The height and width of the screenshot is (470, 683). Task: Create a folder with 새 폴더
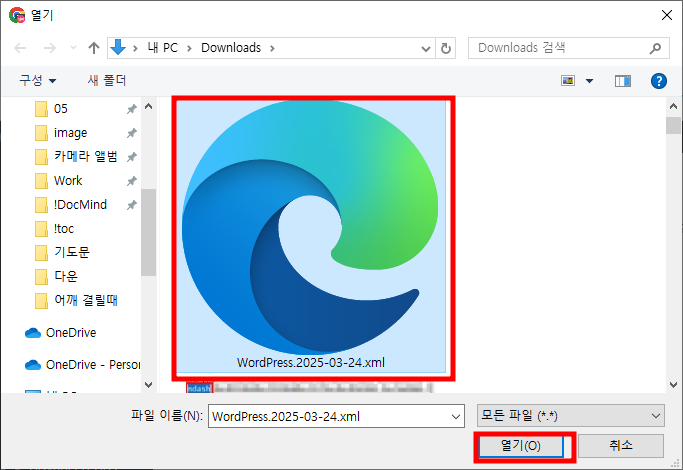(x=107, y=80)
